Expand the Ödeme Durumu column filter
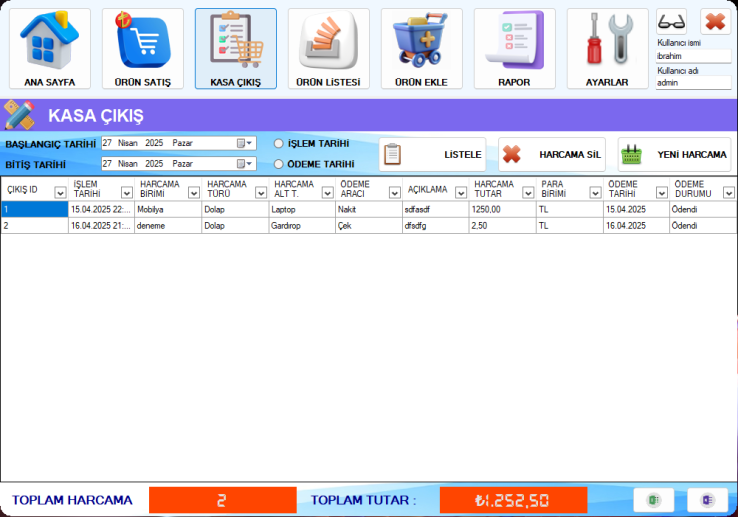This screenshot has height=517, width=738. point(727,193)
